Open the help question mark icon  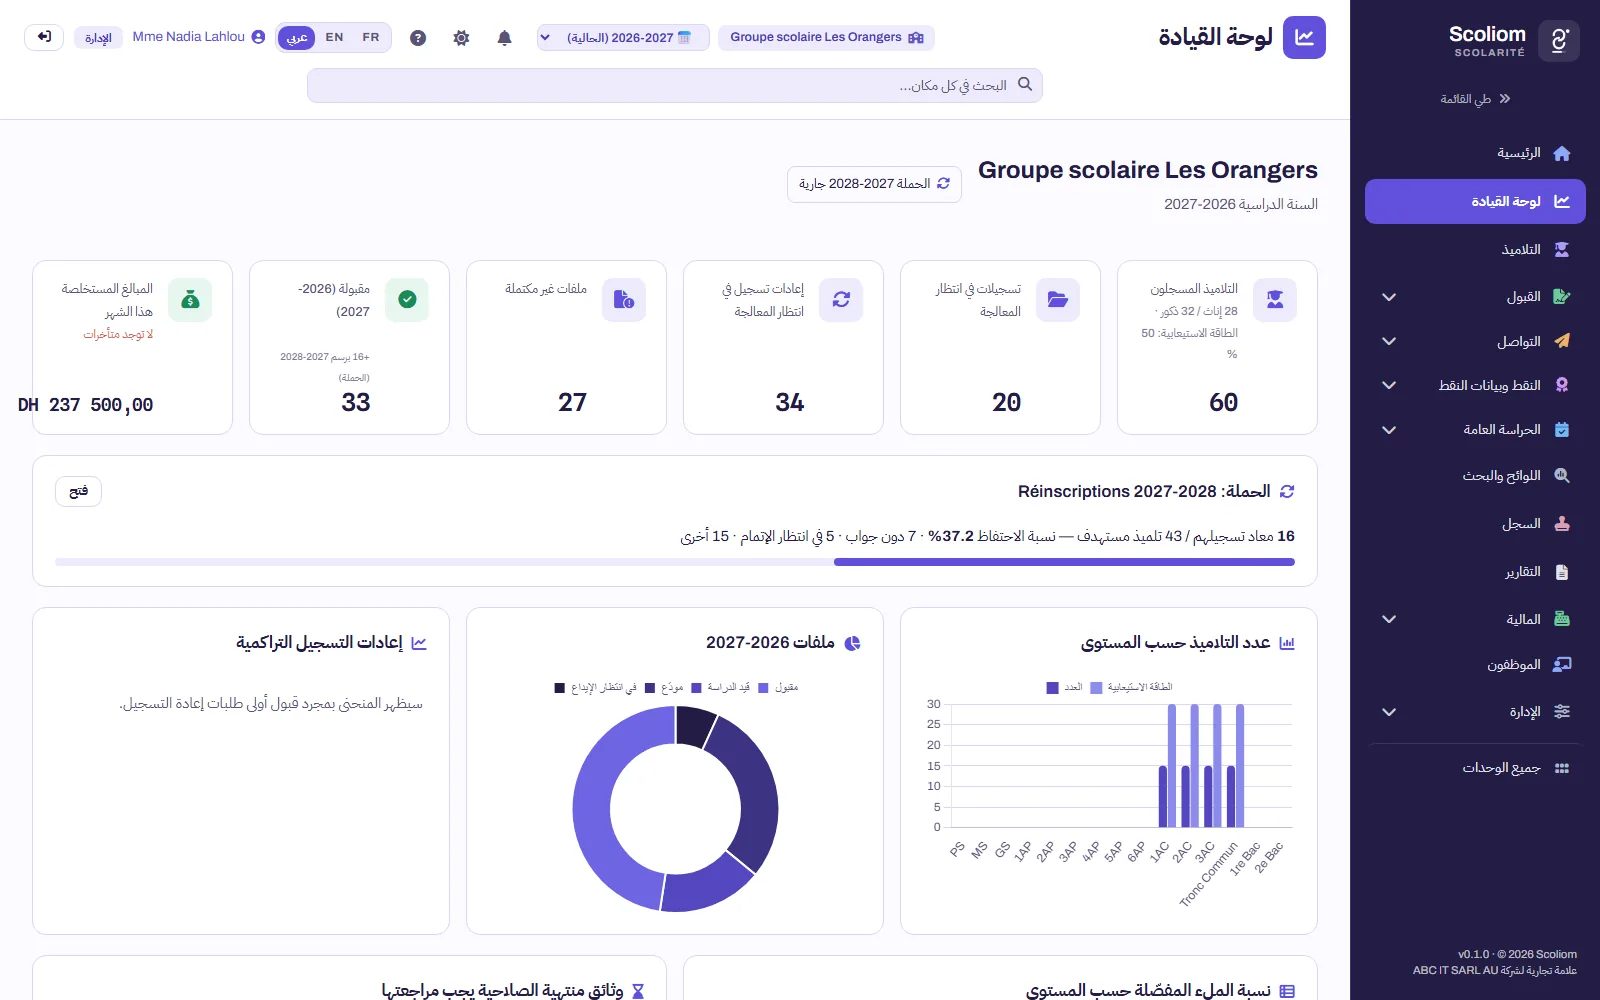click(x=418, y=38)
